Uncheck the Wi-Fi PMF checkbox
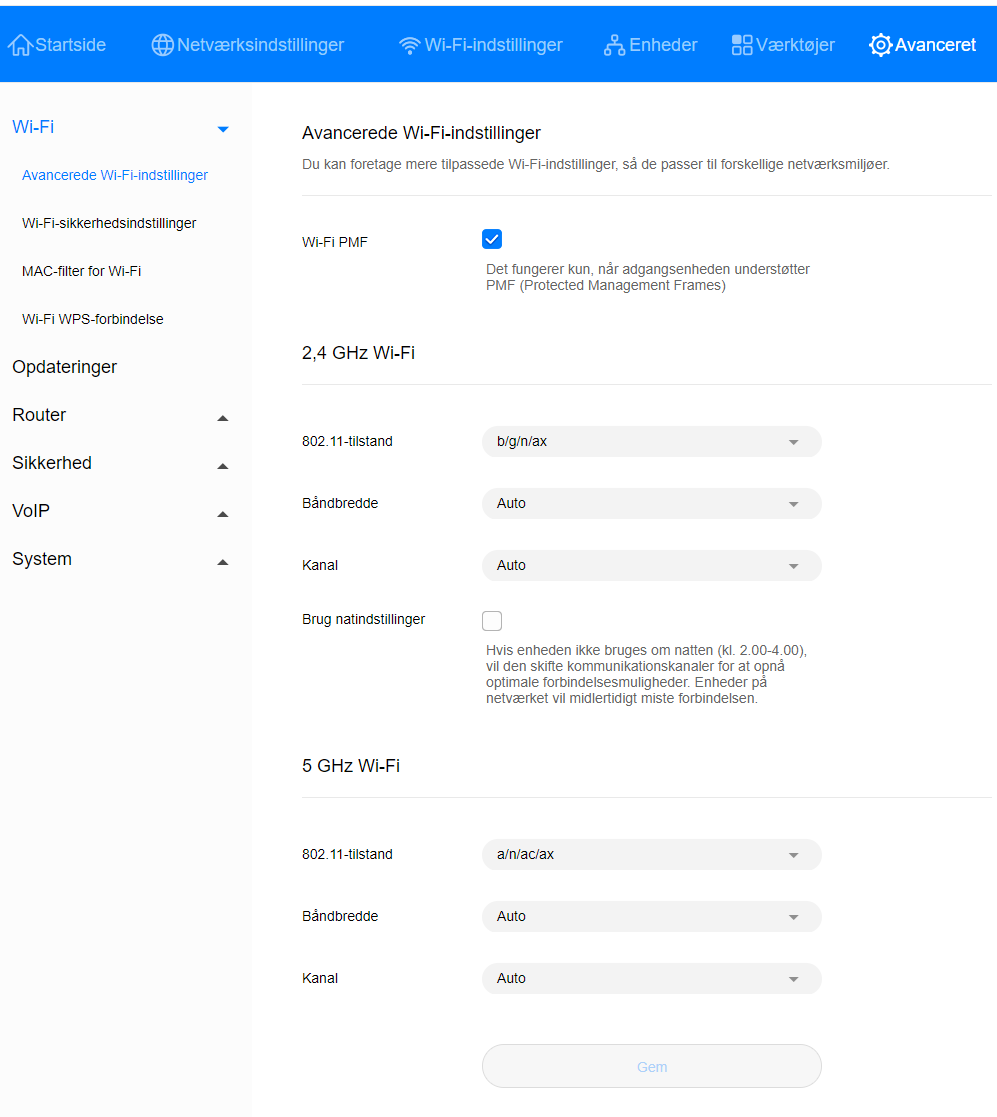The height and width of the screenshot is (1117, 997). tap(492, 239)
